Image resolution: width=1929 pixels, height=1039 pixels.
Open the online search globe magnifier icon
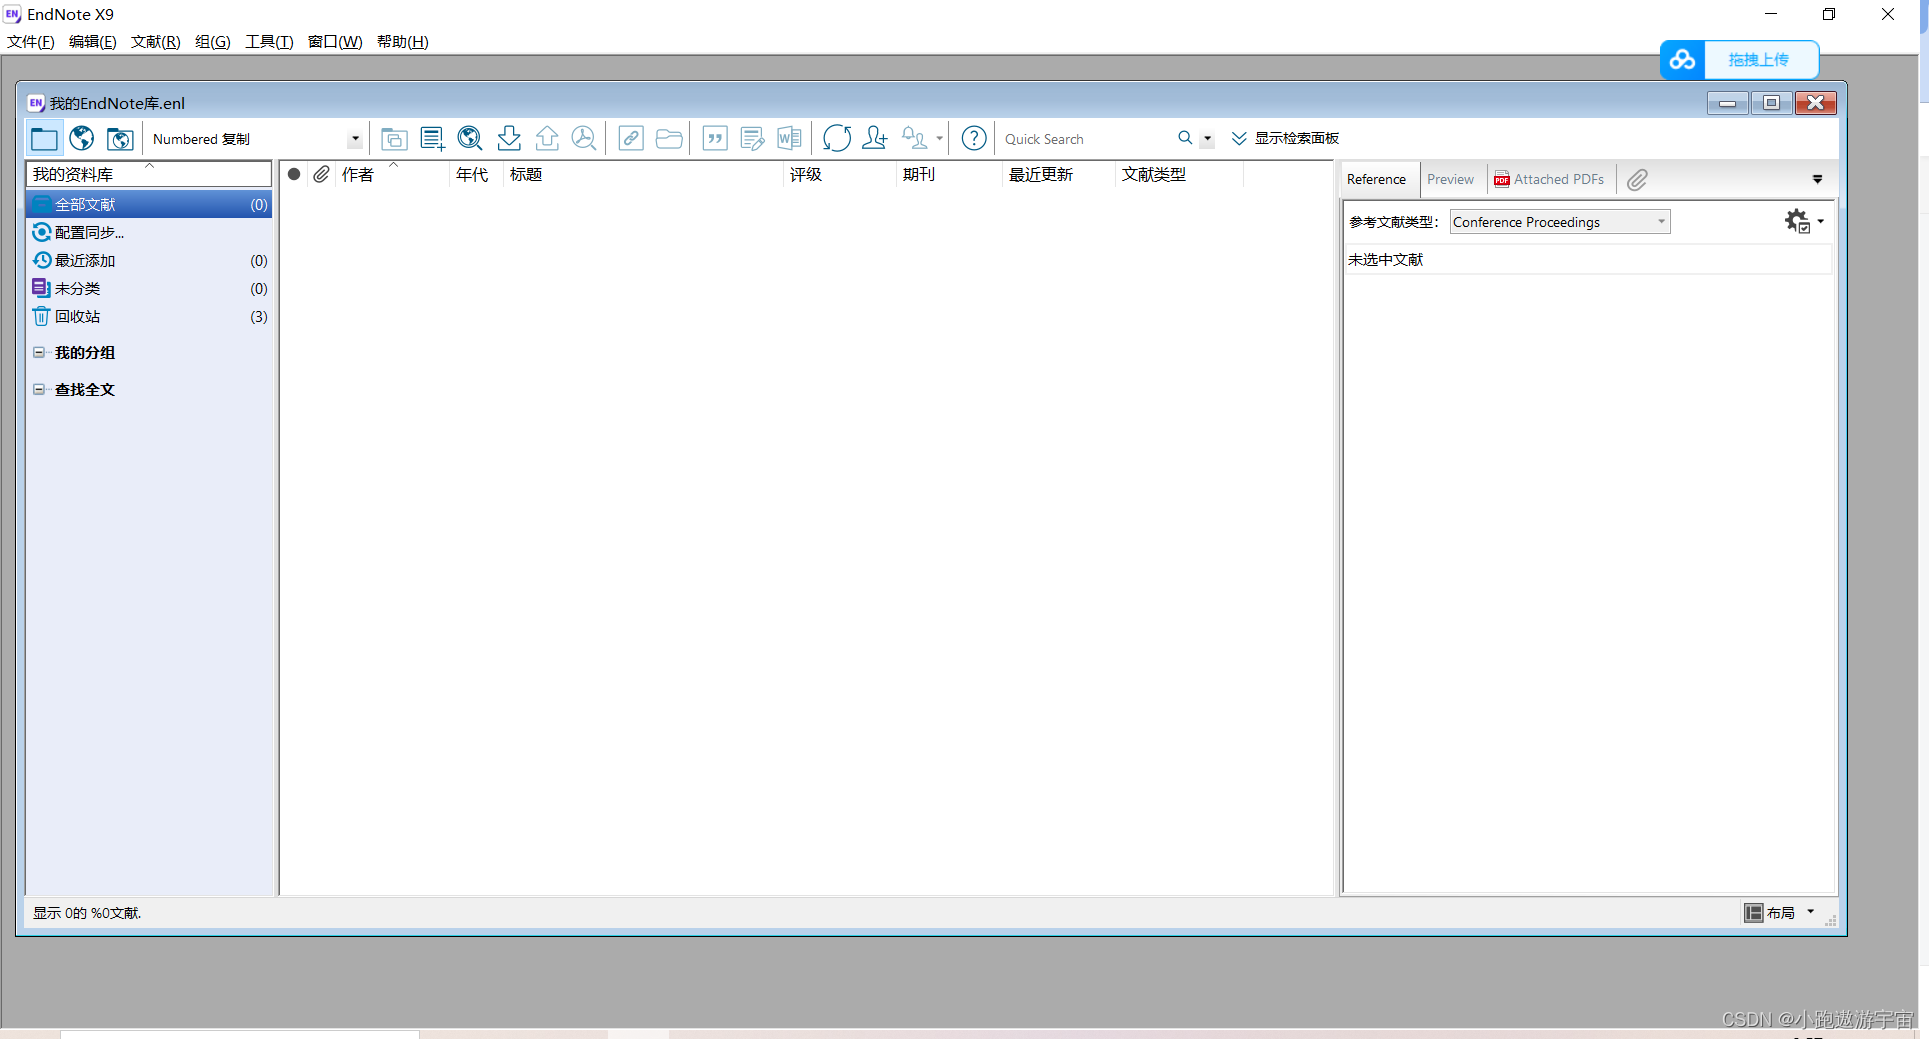pyautogui.click(x=470, y=139)
